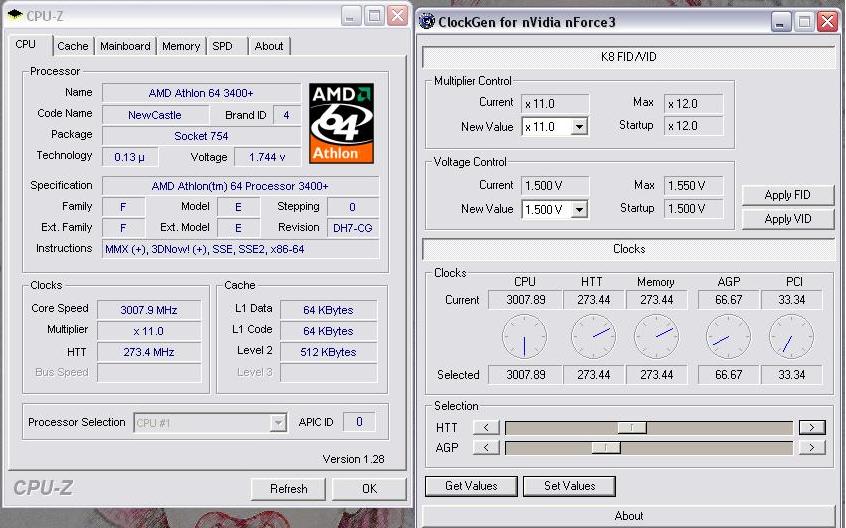Click HTT slider right arrow
Screen dimensions: 846x528
tap(812, 427)
